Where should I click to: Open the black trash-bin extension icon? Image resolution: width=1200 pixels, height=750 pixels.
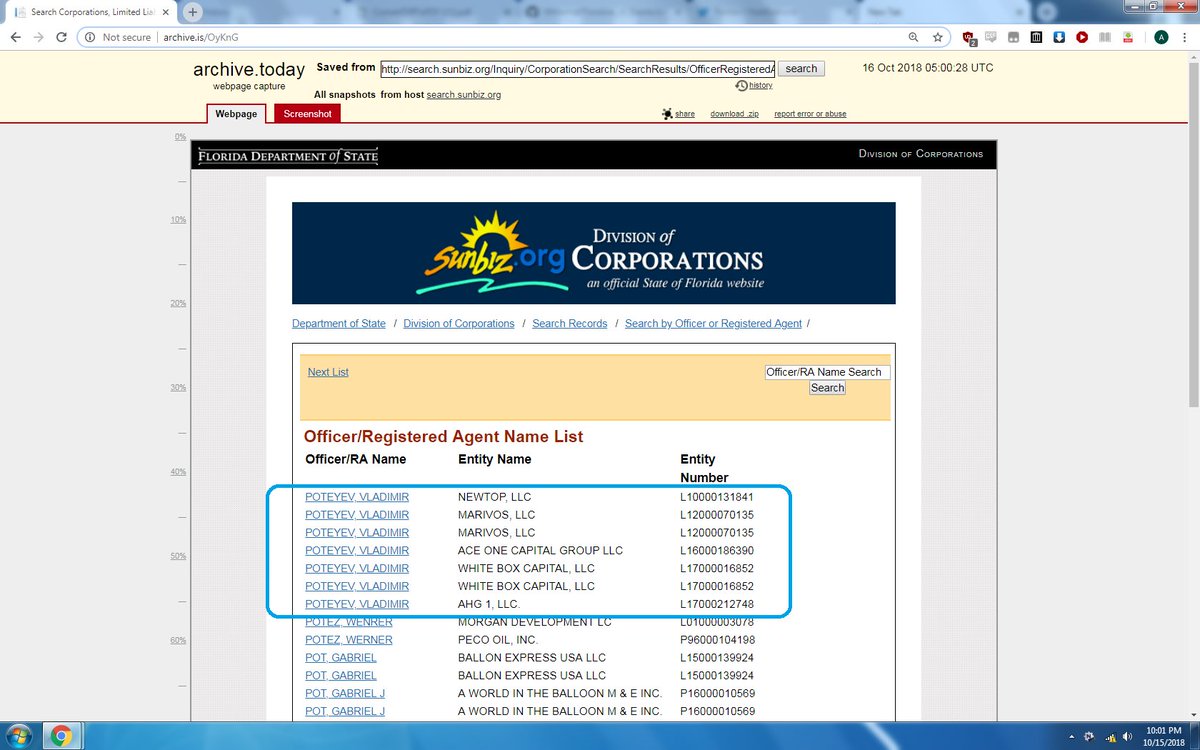tap(1036, 37)
